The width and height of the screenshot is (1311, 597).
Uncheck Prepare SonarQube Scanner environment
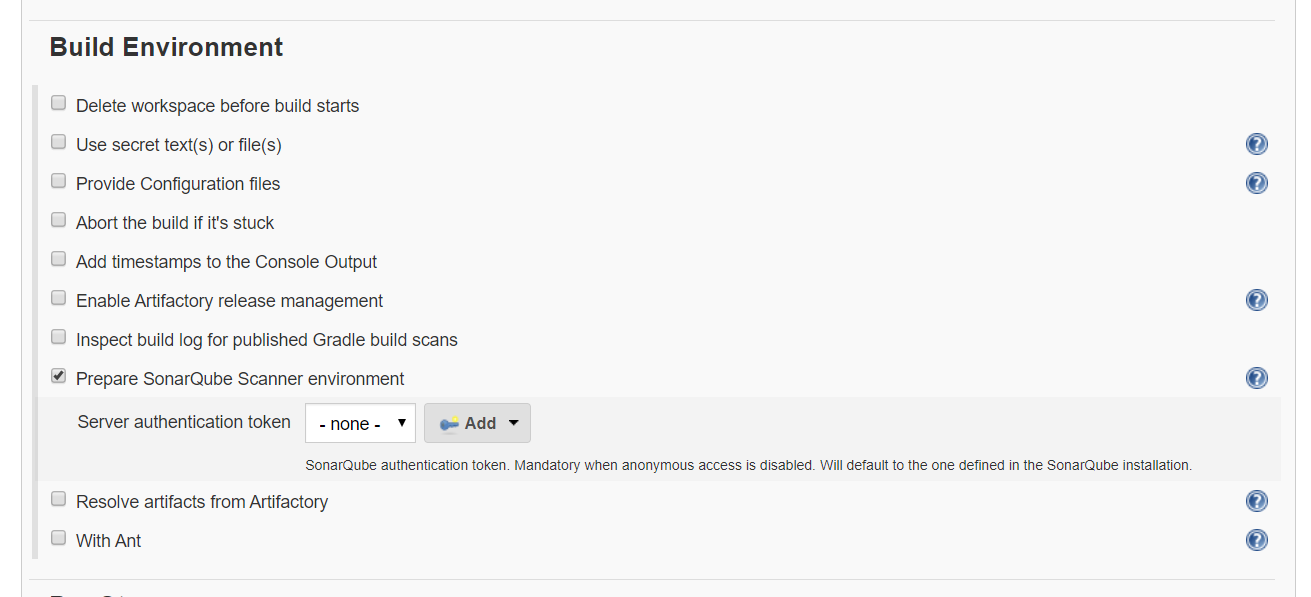pyautogui.click(x=59, y=377)
